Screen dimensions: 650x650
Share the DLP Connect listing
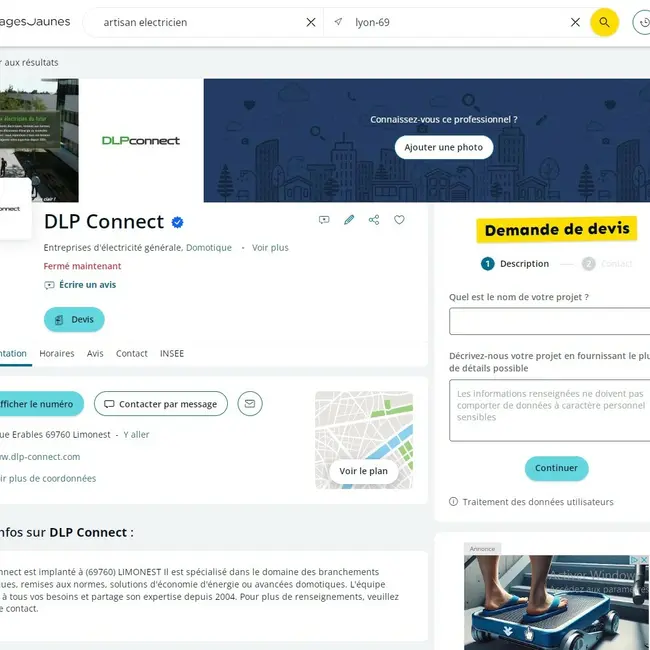pos(374,220)
